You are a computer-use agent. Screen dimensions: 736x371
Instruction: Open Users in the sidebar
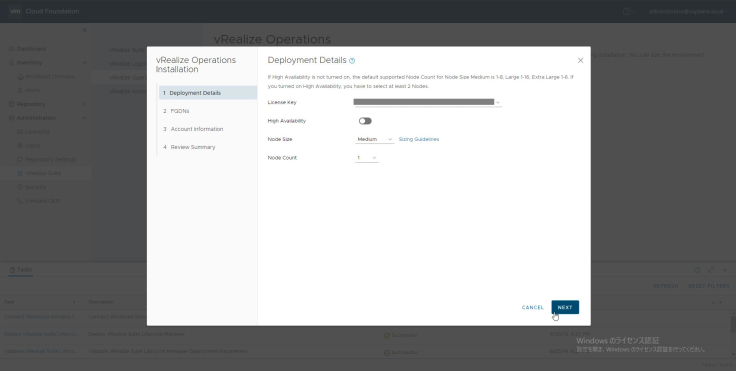[x=32, y=146]
